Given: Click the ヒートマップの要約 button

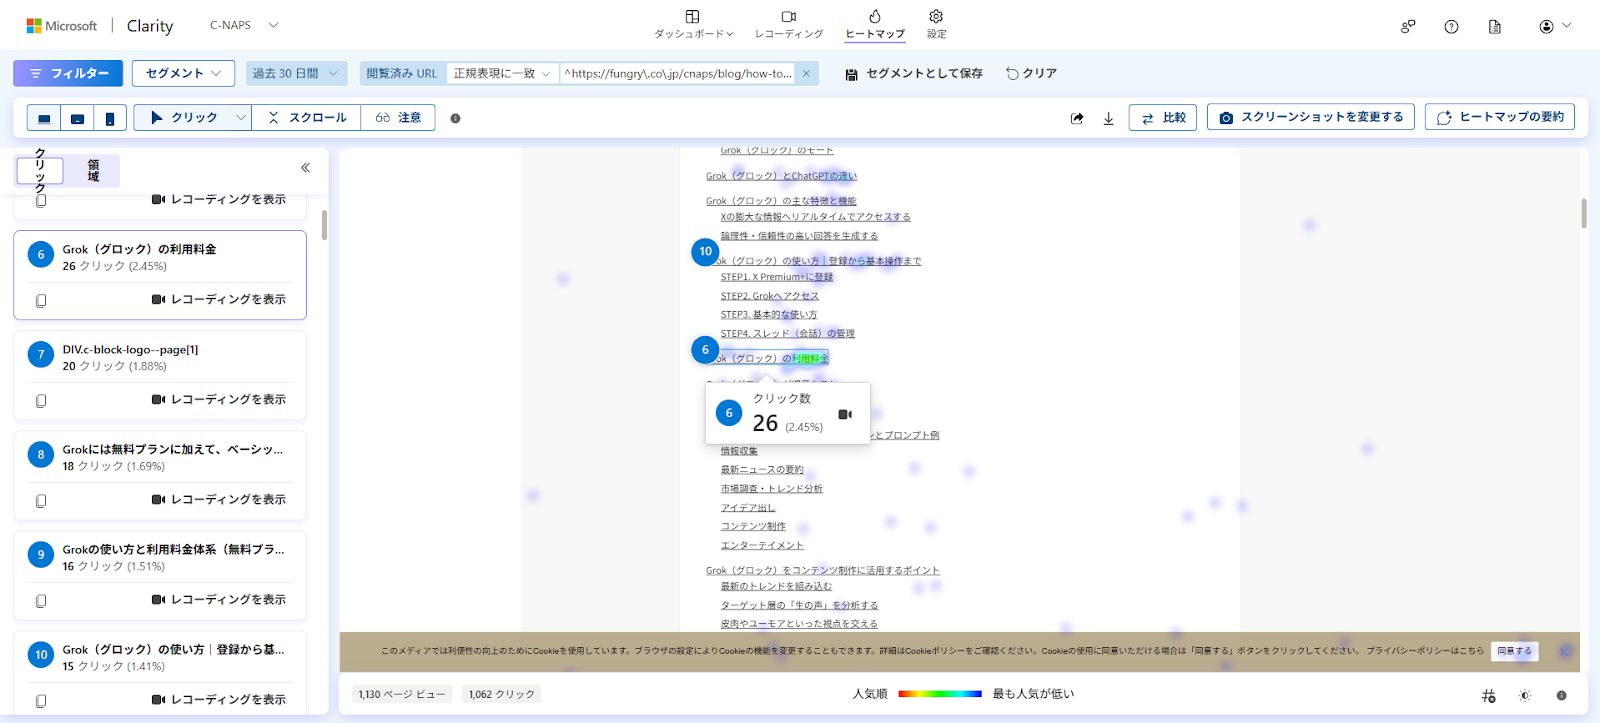Looking at the screenshot, I should (x=1499, y=117).
